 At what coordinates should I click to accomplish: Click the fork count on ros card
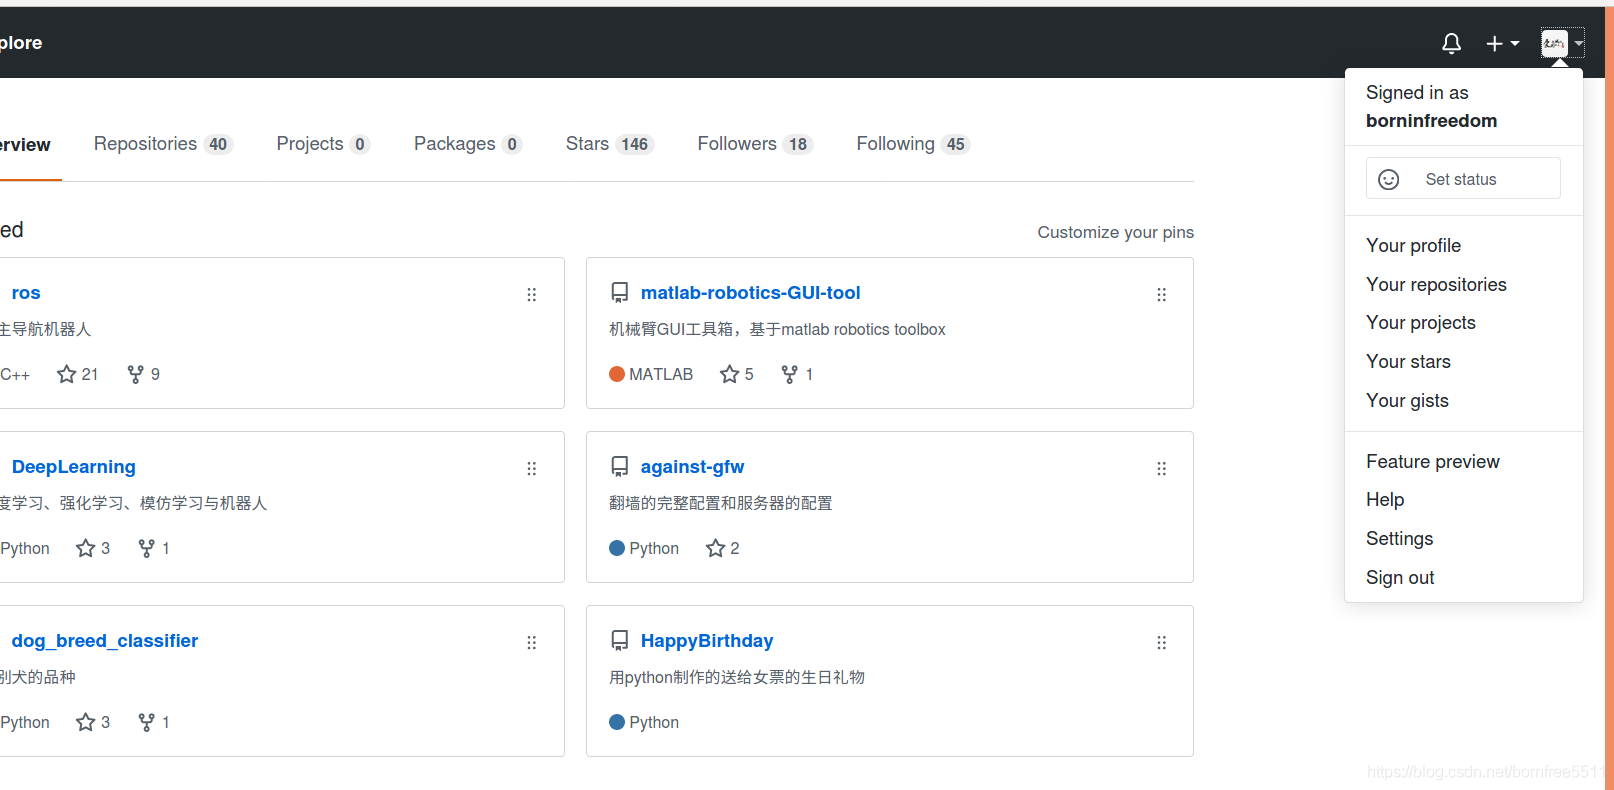(143, 374)
